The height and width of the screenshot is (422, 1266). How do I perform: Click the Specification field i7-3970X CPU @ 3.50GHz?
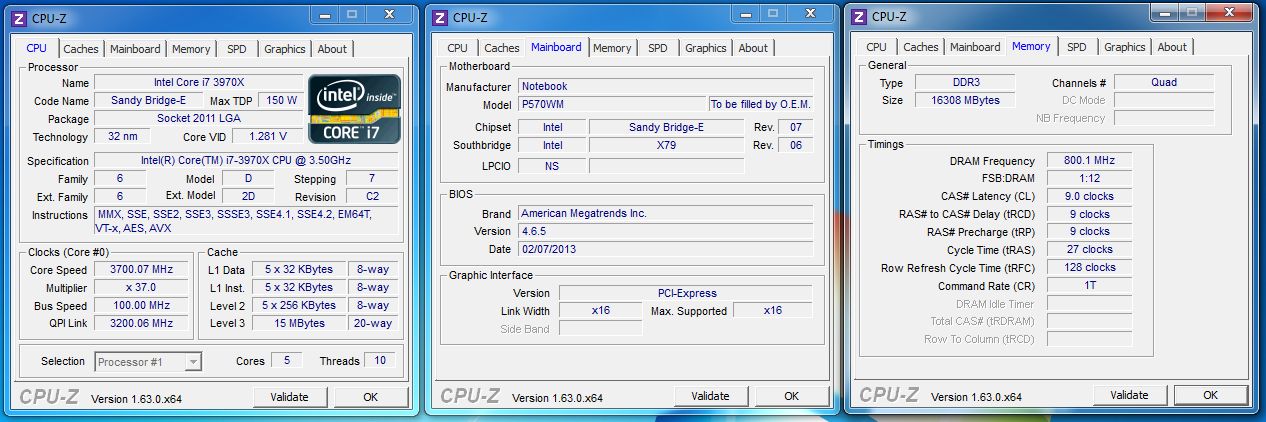(x=247, y=161)
